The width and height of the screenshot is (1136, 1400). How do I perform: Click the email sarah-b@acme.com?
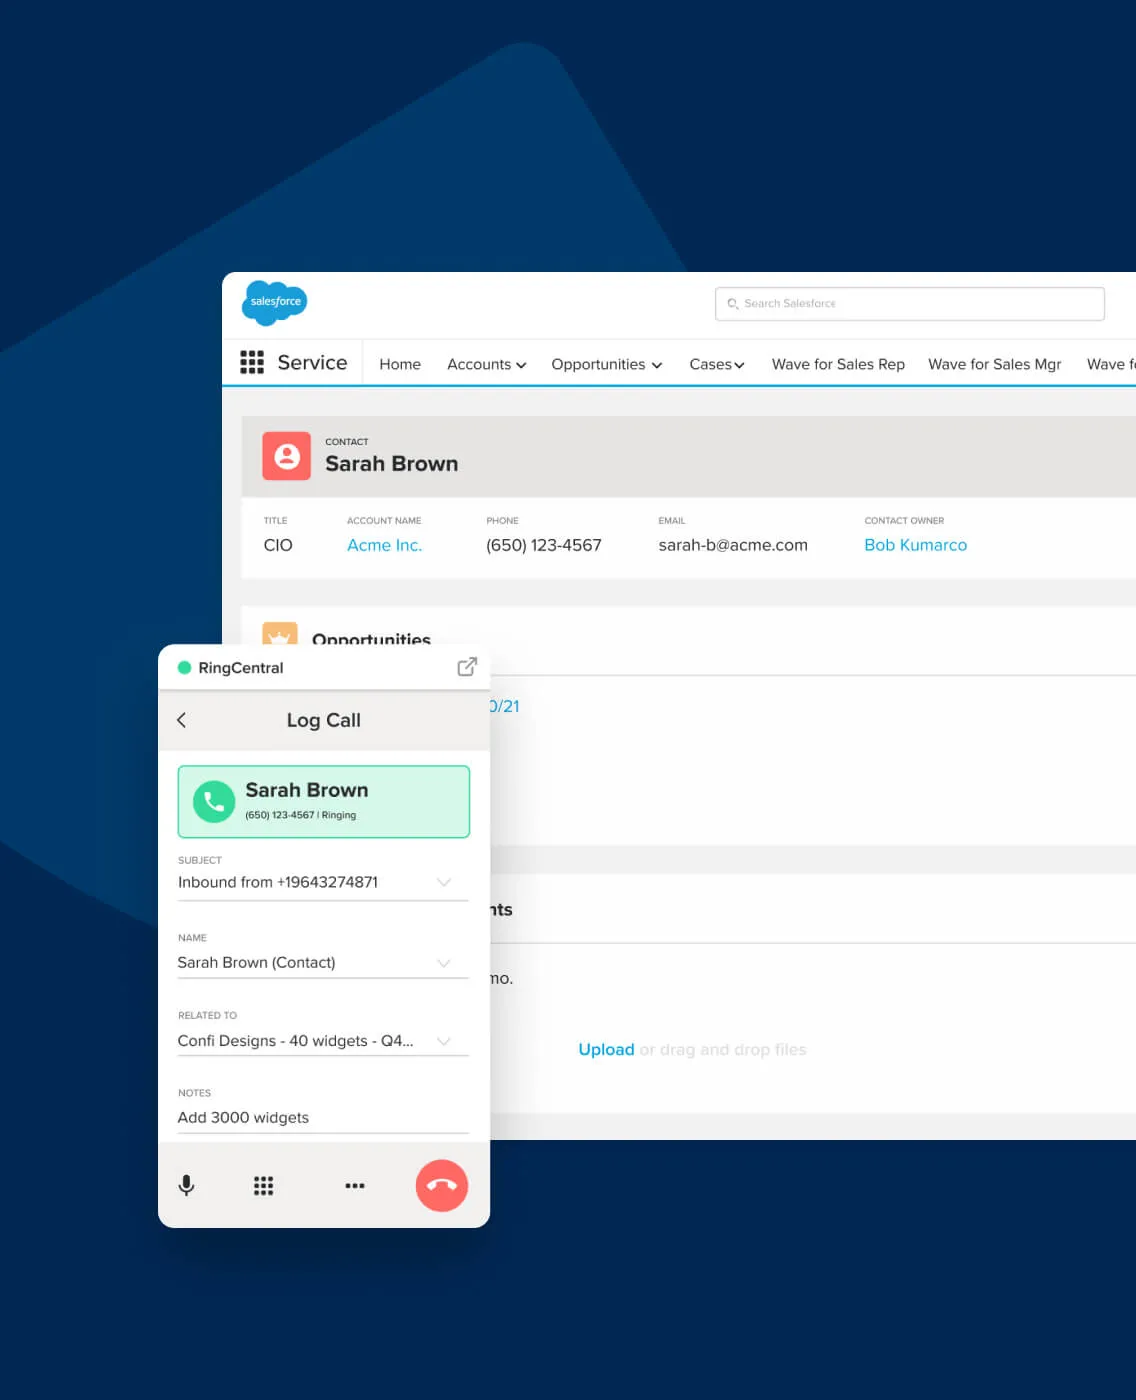pos(733,545)
